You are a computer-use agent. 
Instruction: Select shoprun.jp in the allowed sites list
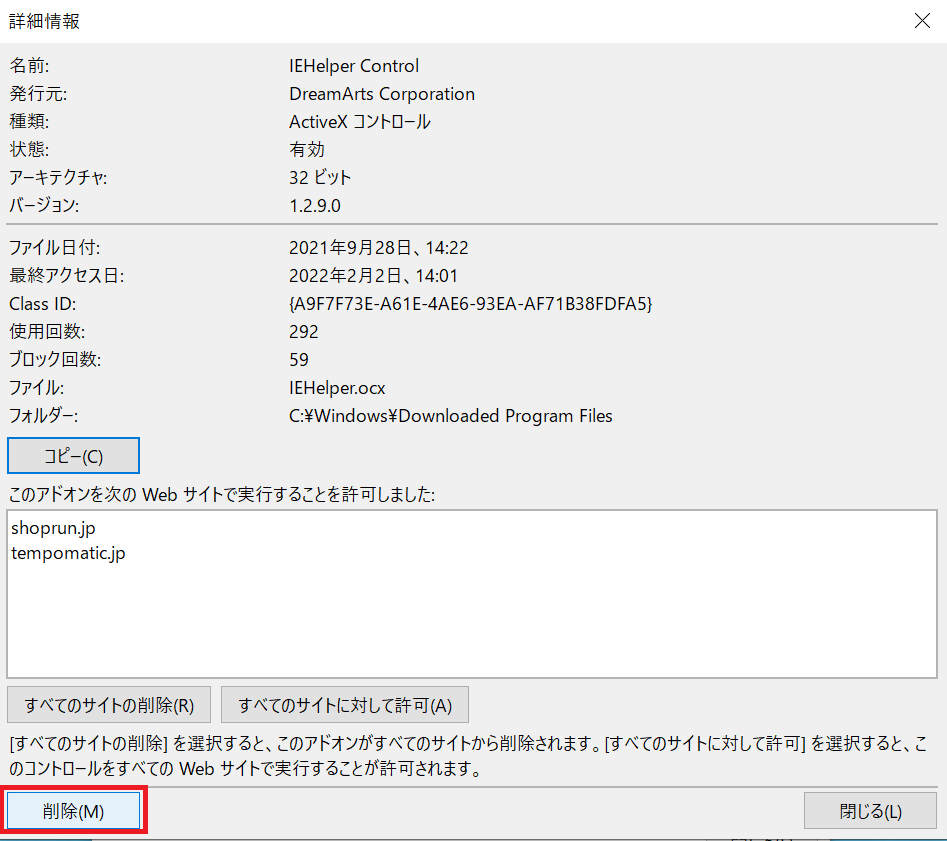click(x=53, y=528)
